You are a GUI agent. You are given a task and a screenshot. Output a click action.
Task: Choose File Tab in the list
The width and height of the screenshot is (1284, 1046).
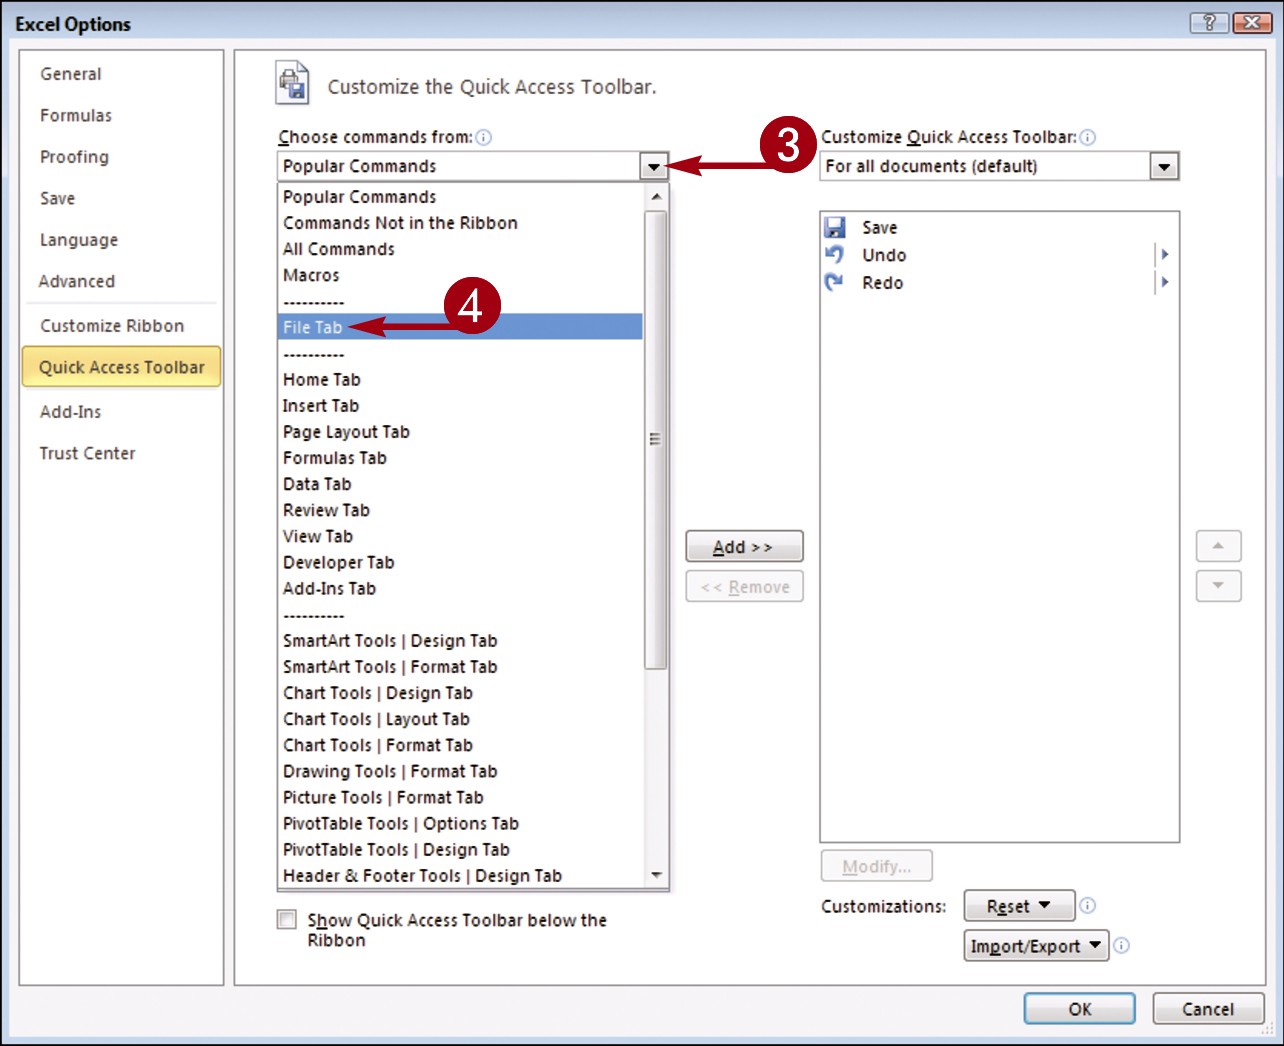pyautogui.click(x=460, y=327)
